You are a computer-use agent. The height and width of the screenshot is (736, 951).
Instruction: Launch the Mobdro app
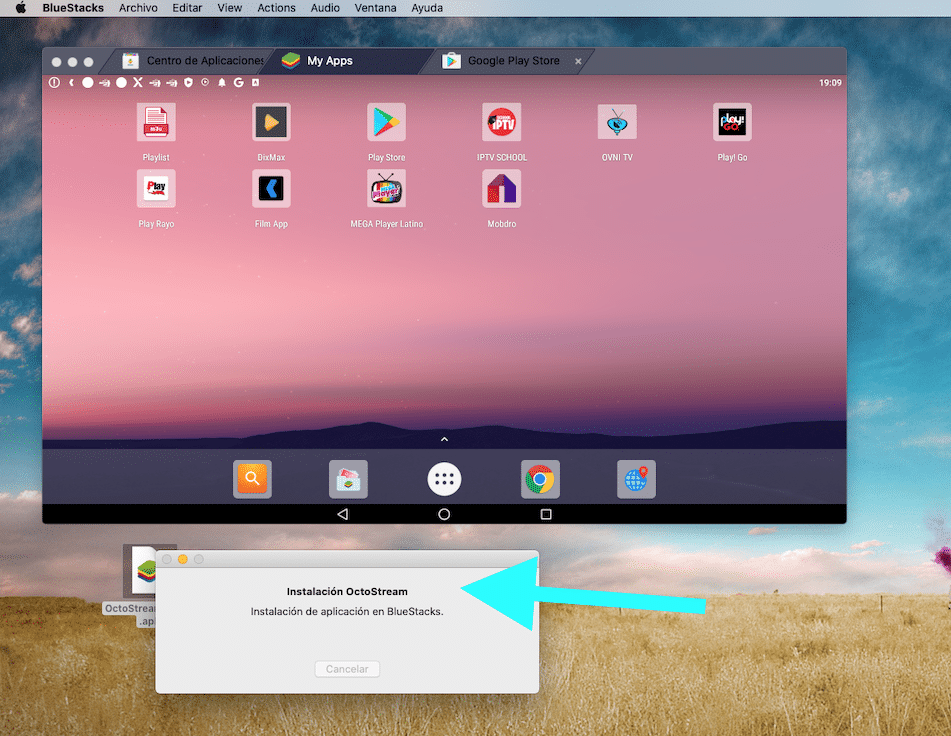501,188
